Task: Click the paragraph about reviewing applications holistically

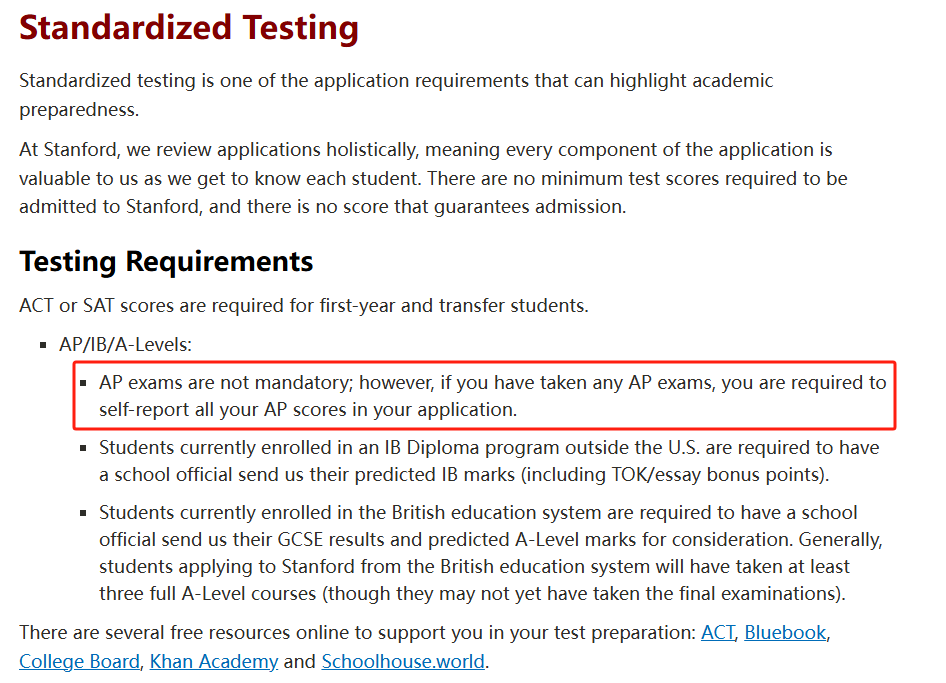Action: (x=433, y=179)
